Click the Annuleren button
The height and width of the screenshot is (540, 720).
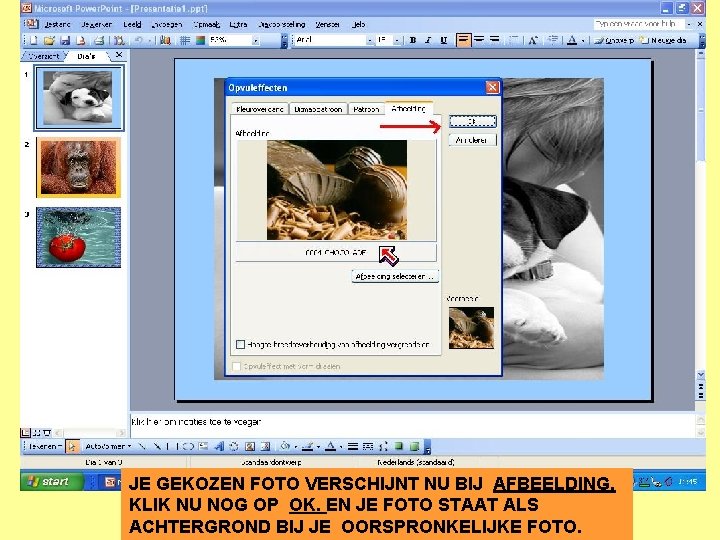(x=472, y=140)
